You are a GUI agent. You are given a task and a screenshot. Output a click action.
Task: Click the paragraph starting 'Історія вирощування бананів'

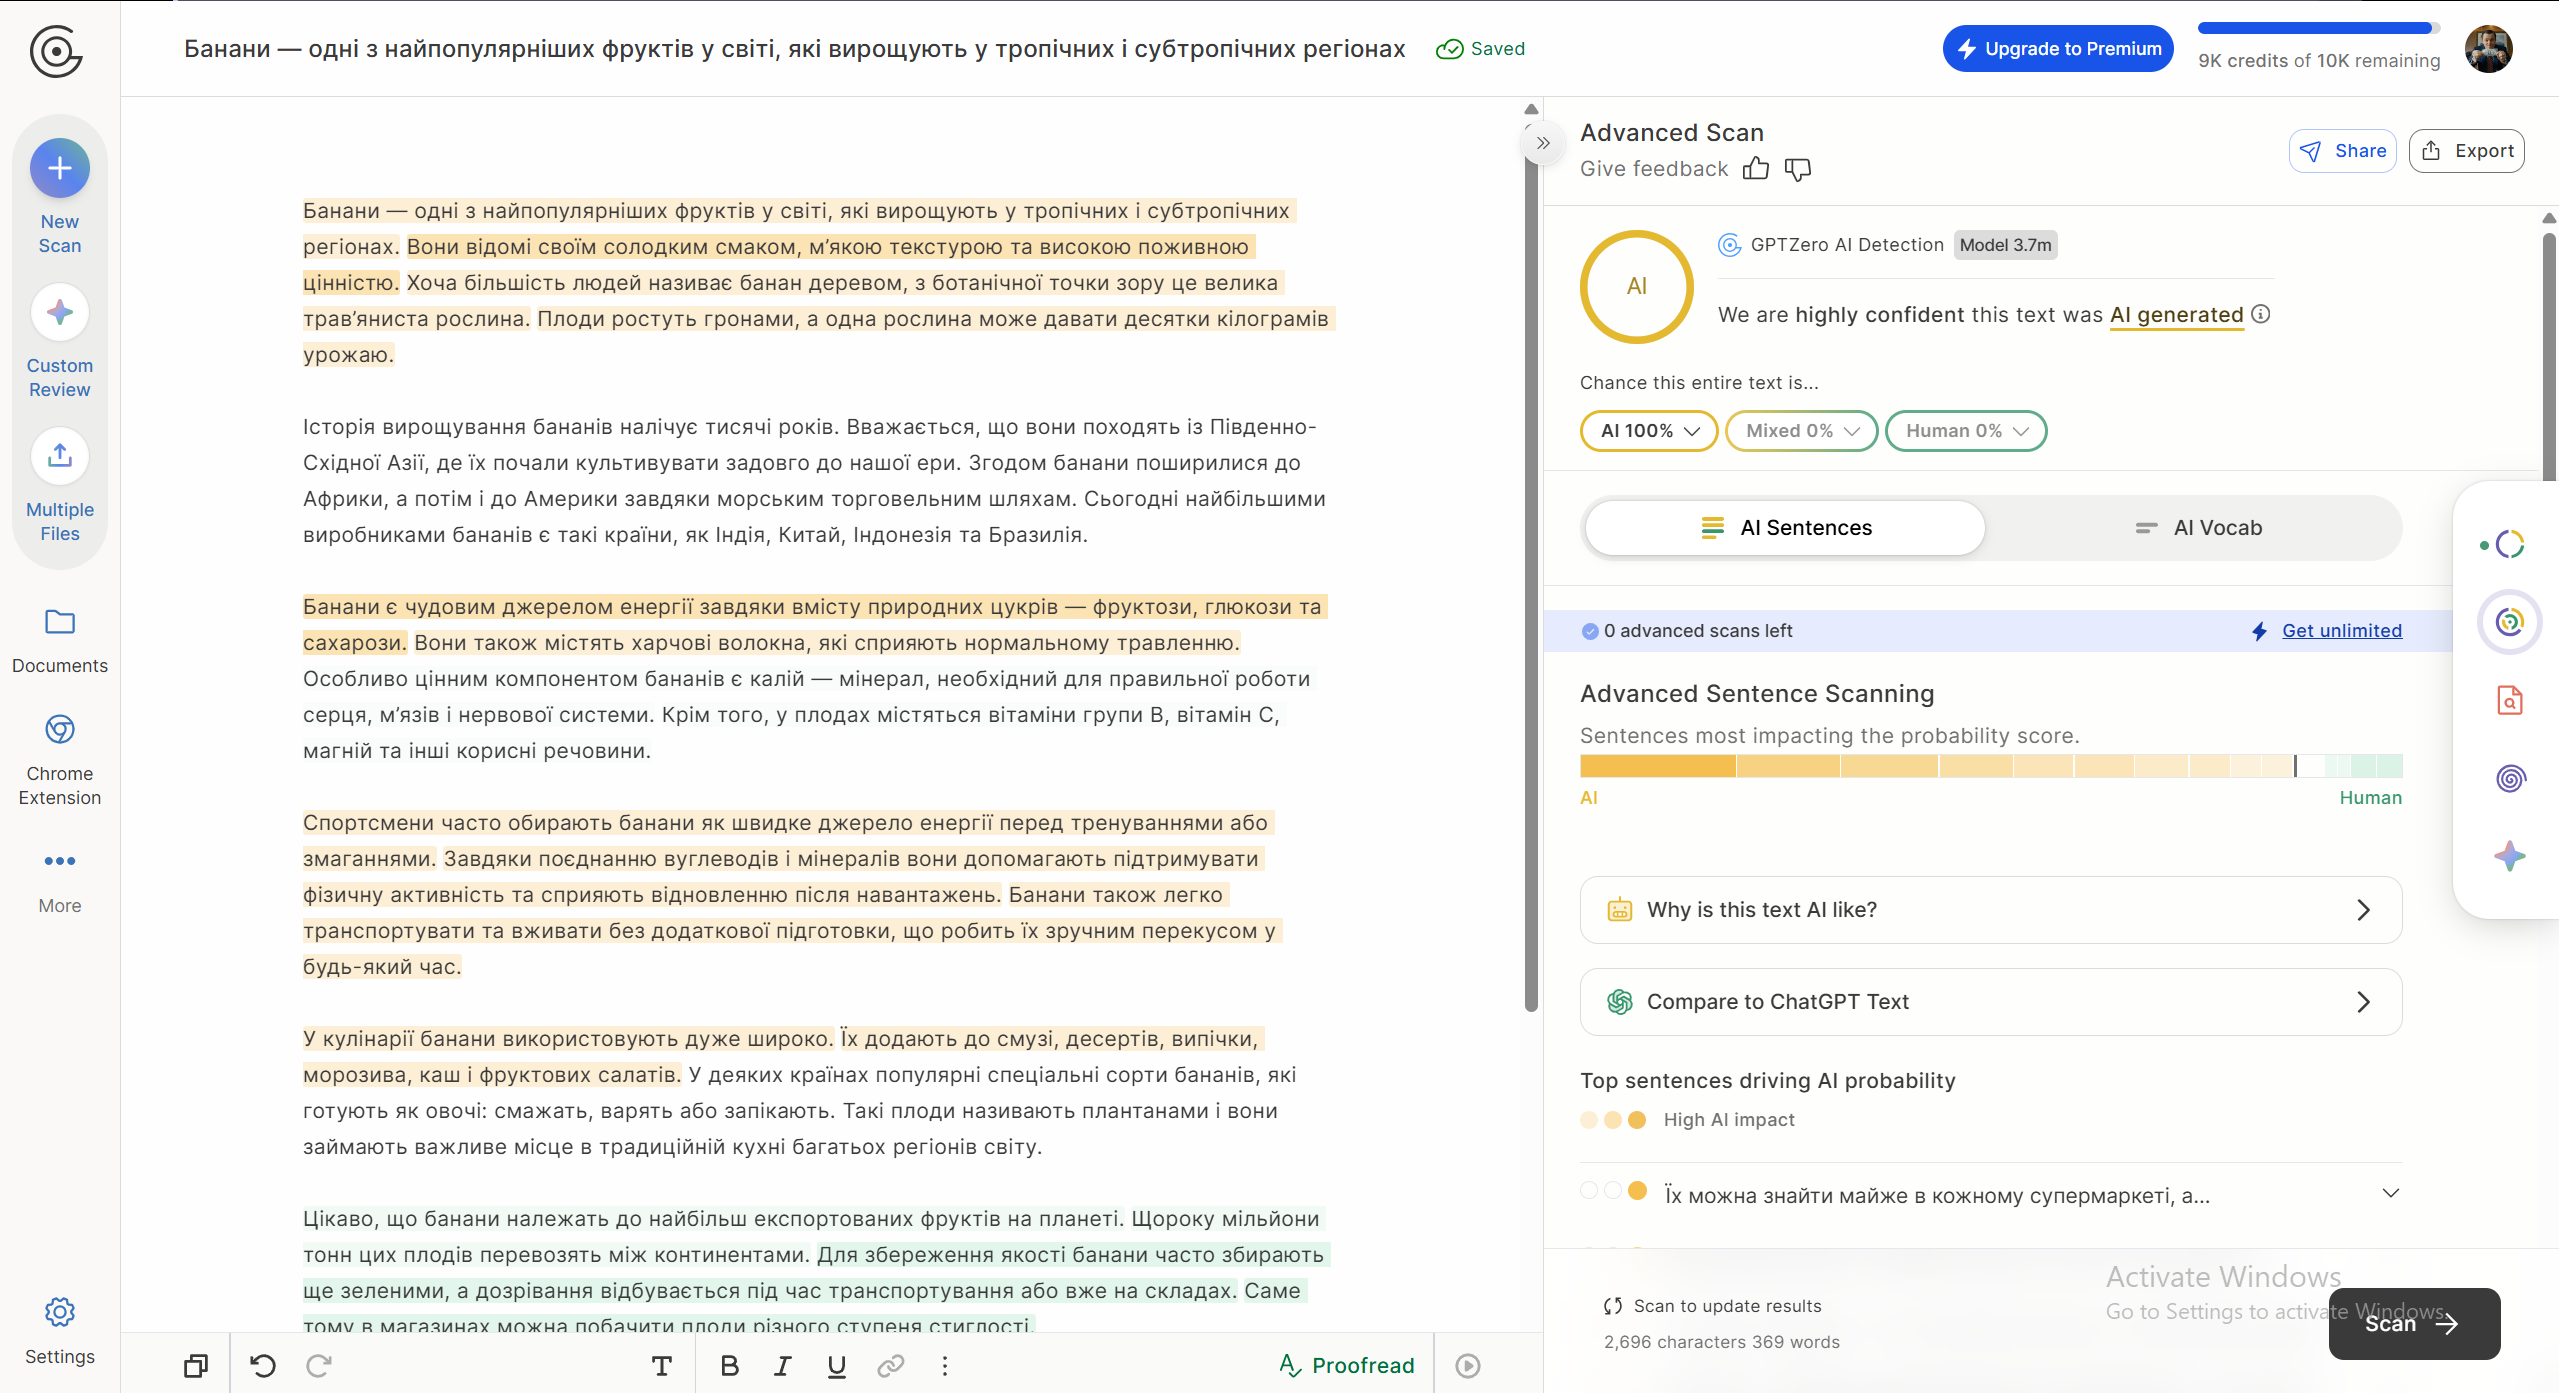815,481
